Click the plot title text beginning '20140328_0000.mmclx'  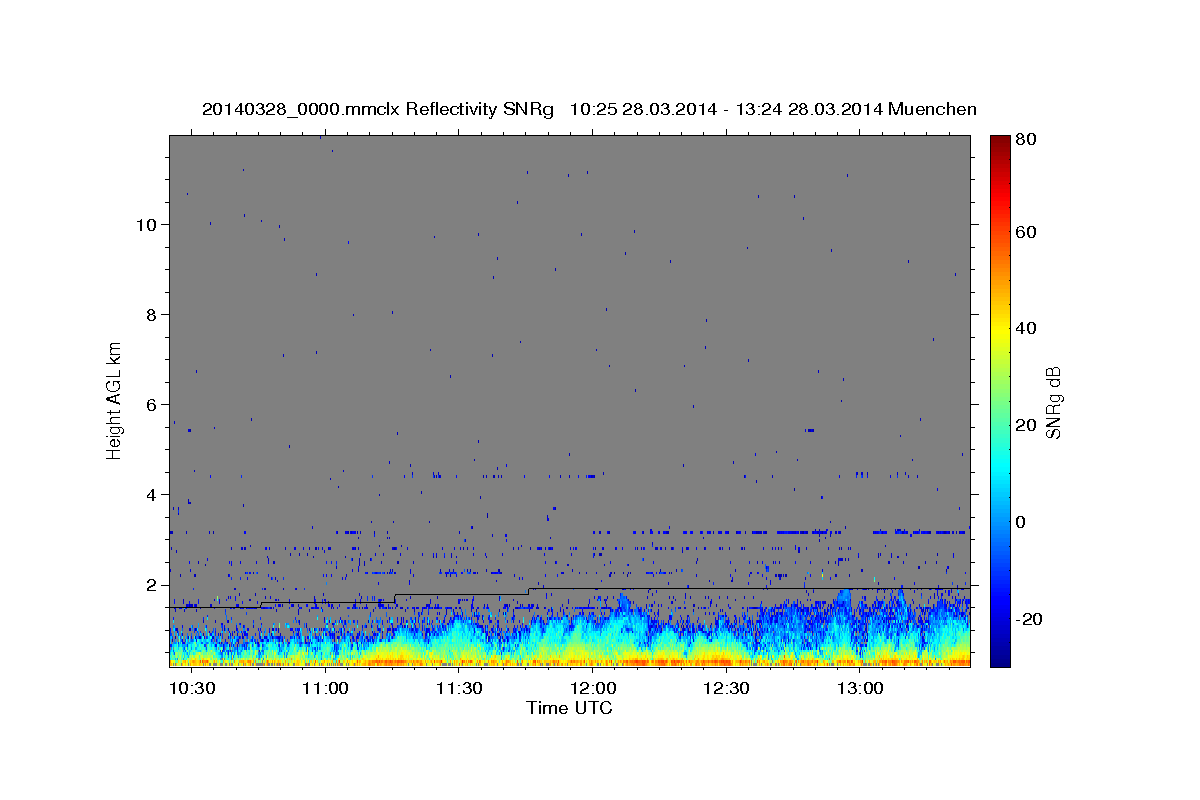(x=589, y=109)
